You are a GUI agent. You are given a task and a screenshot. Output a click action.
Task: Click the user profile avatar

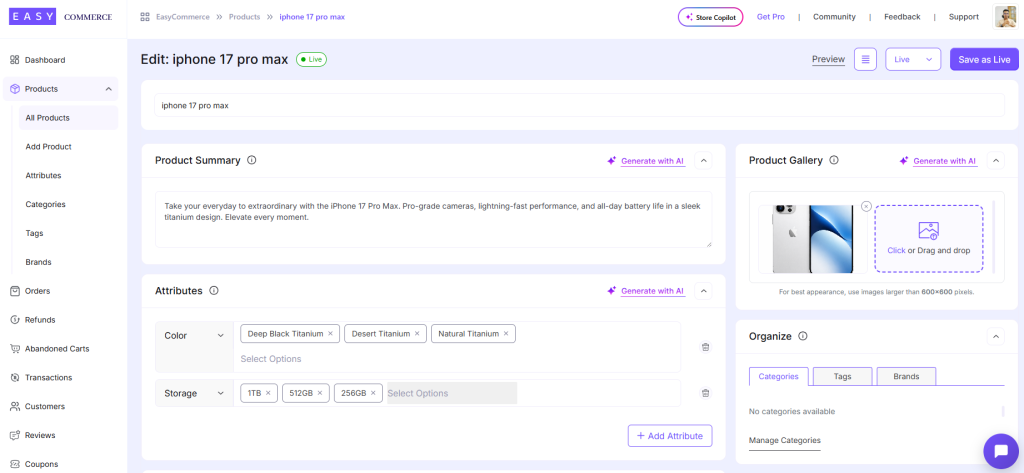tap(1005, 17)
